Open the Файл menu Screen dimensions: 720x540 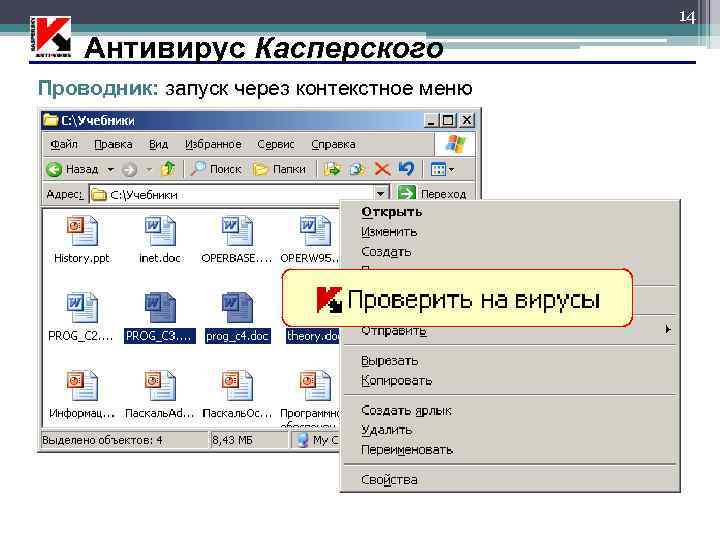(x=64, y=144)
